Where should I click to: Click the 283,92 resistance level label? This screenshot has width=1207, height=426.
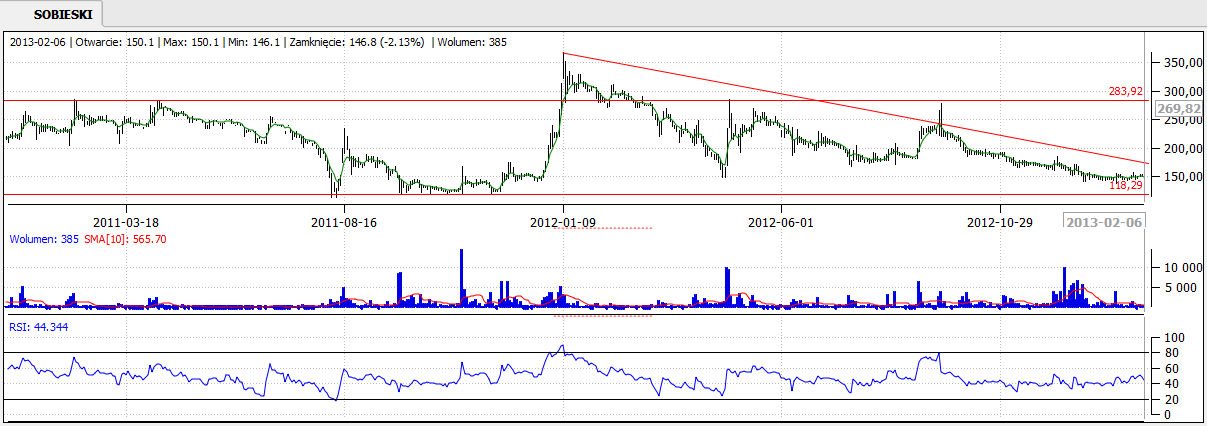pyautogui.click(x=1125, y=91)
